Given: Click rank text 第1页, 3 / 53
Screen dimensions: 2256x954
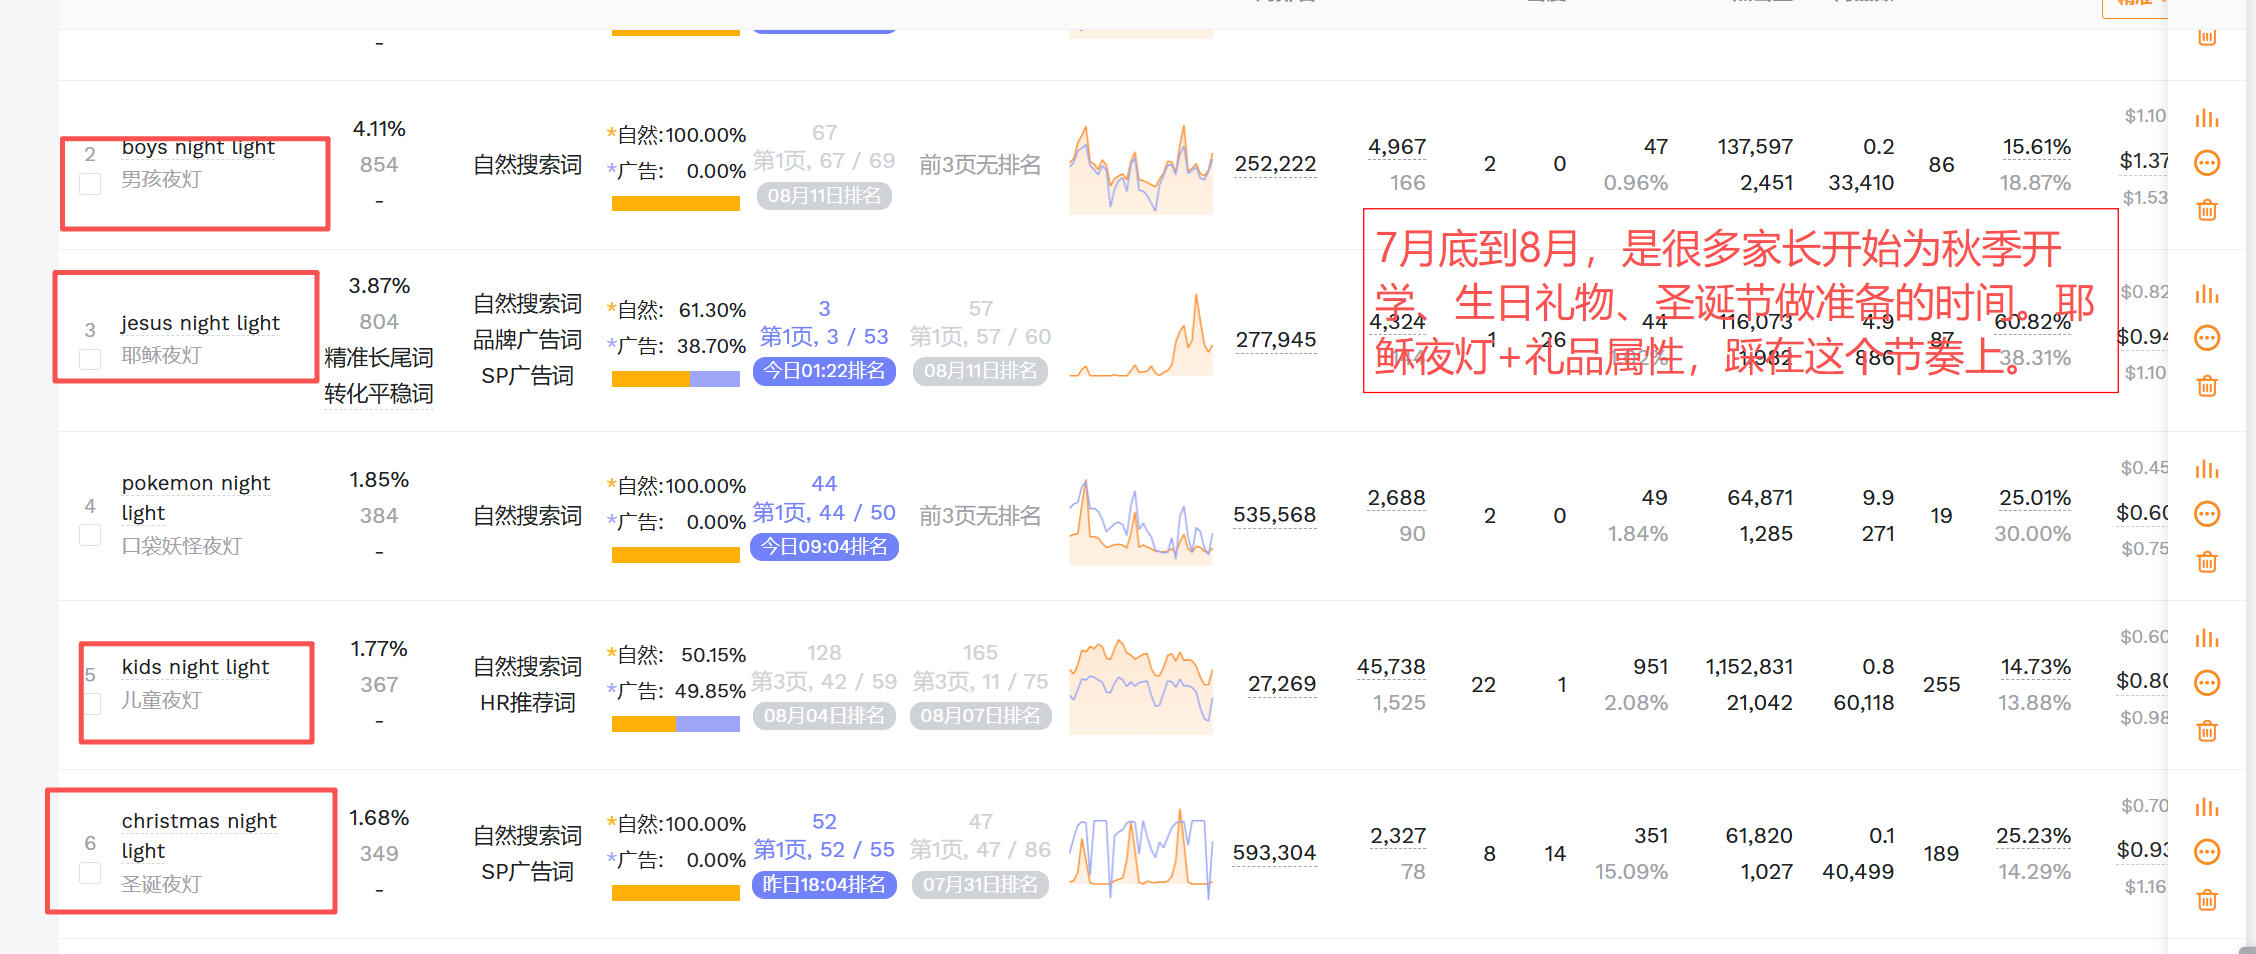Looking at the screenshot, I should (824, 337).
